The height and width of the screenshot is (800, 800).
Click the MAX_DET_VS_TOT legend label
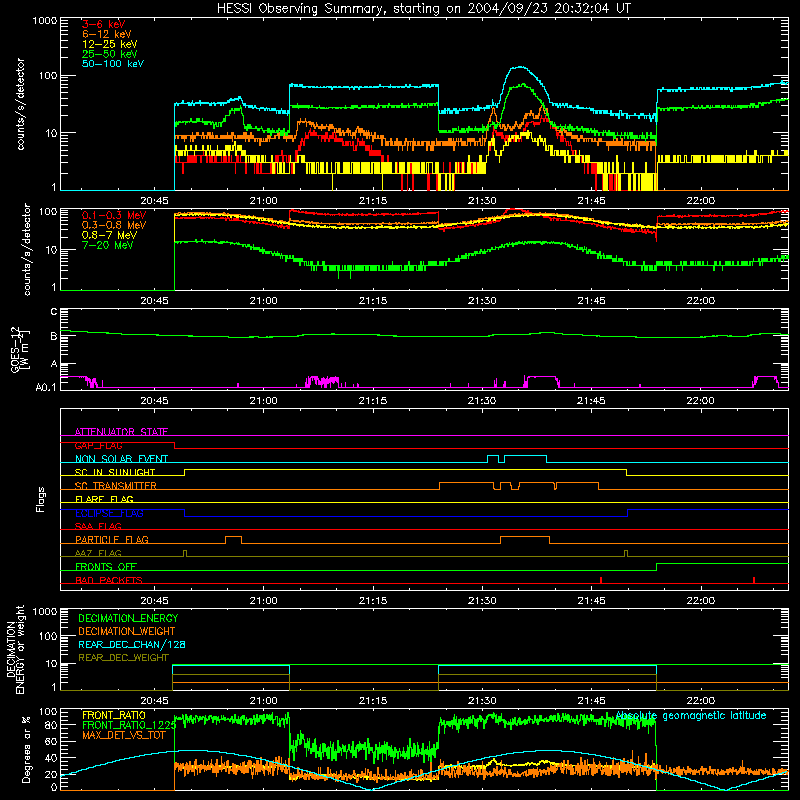click(x=123, y=735)
